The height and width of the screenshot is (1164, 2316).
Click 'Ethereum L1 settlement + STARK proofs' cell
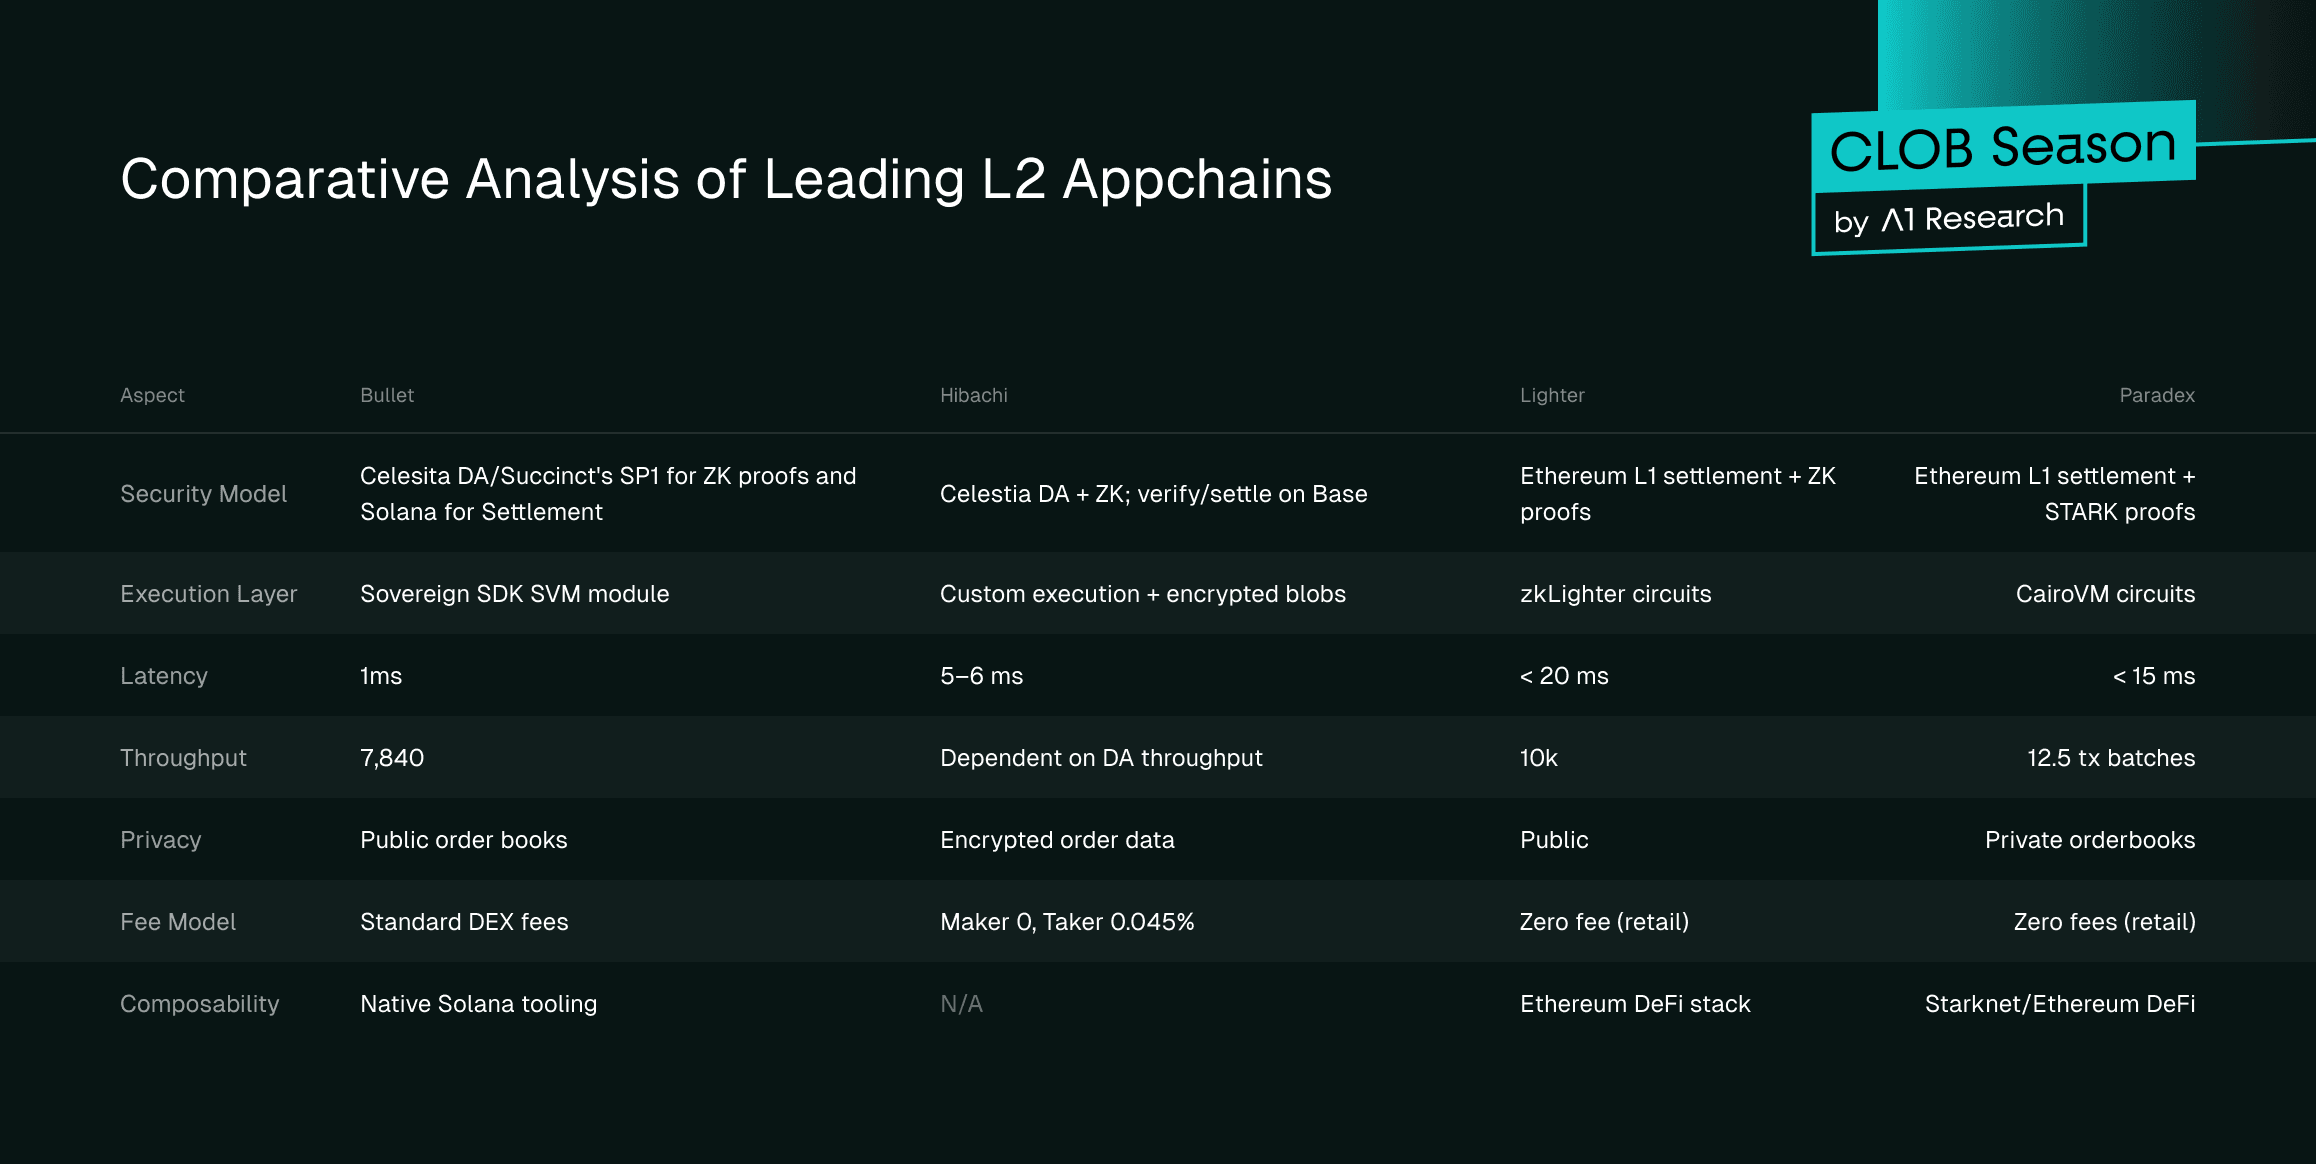(2054, 494)
